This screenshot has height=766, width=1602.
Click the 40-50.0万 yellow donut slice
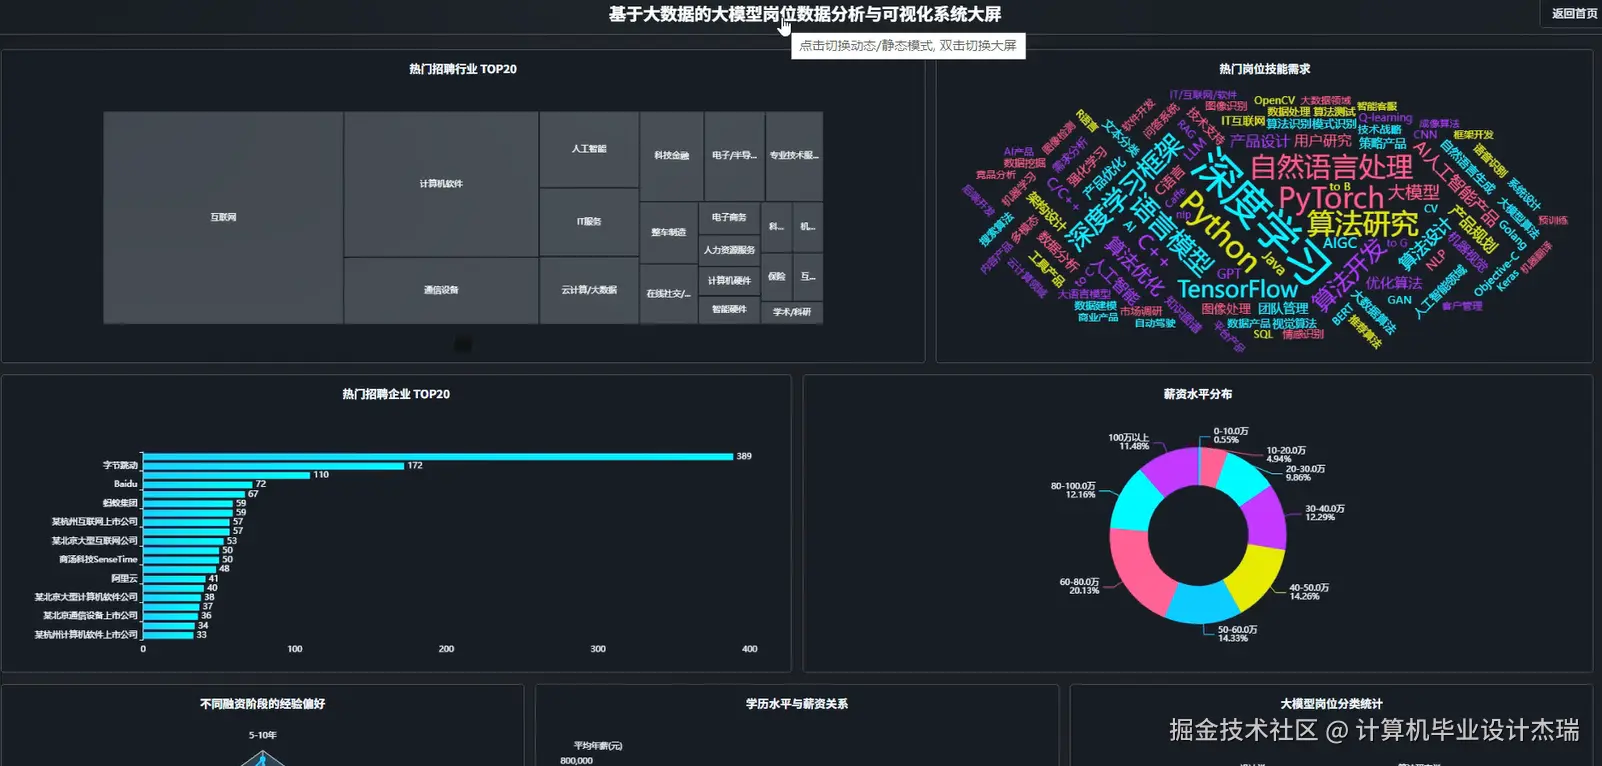pyautogui.click(x=1256, y=578)
